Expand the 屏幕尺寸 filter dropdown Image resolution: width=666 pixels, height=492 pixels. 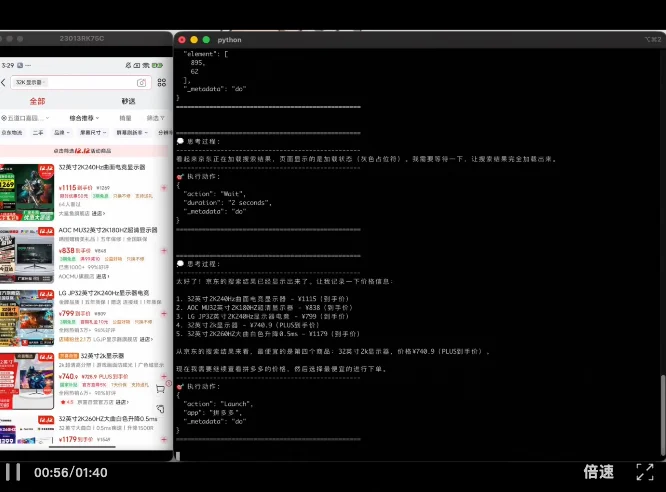(93, 133)
